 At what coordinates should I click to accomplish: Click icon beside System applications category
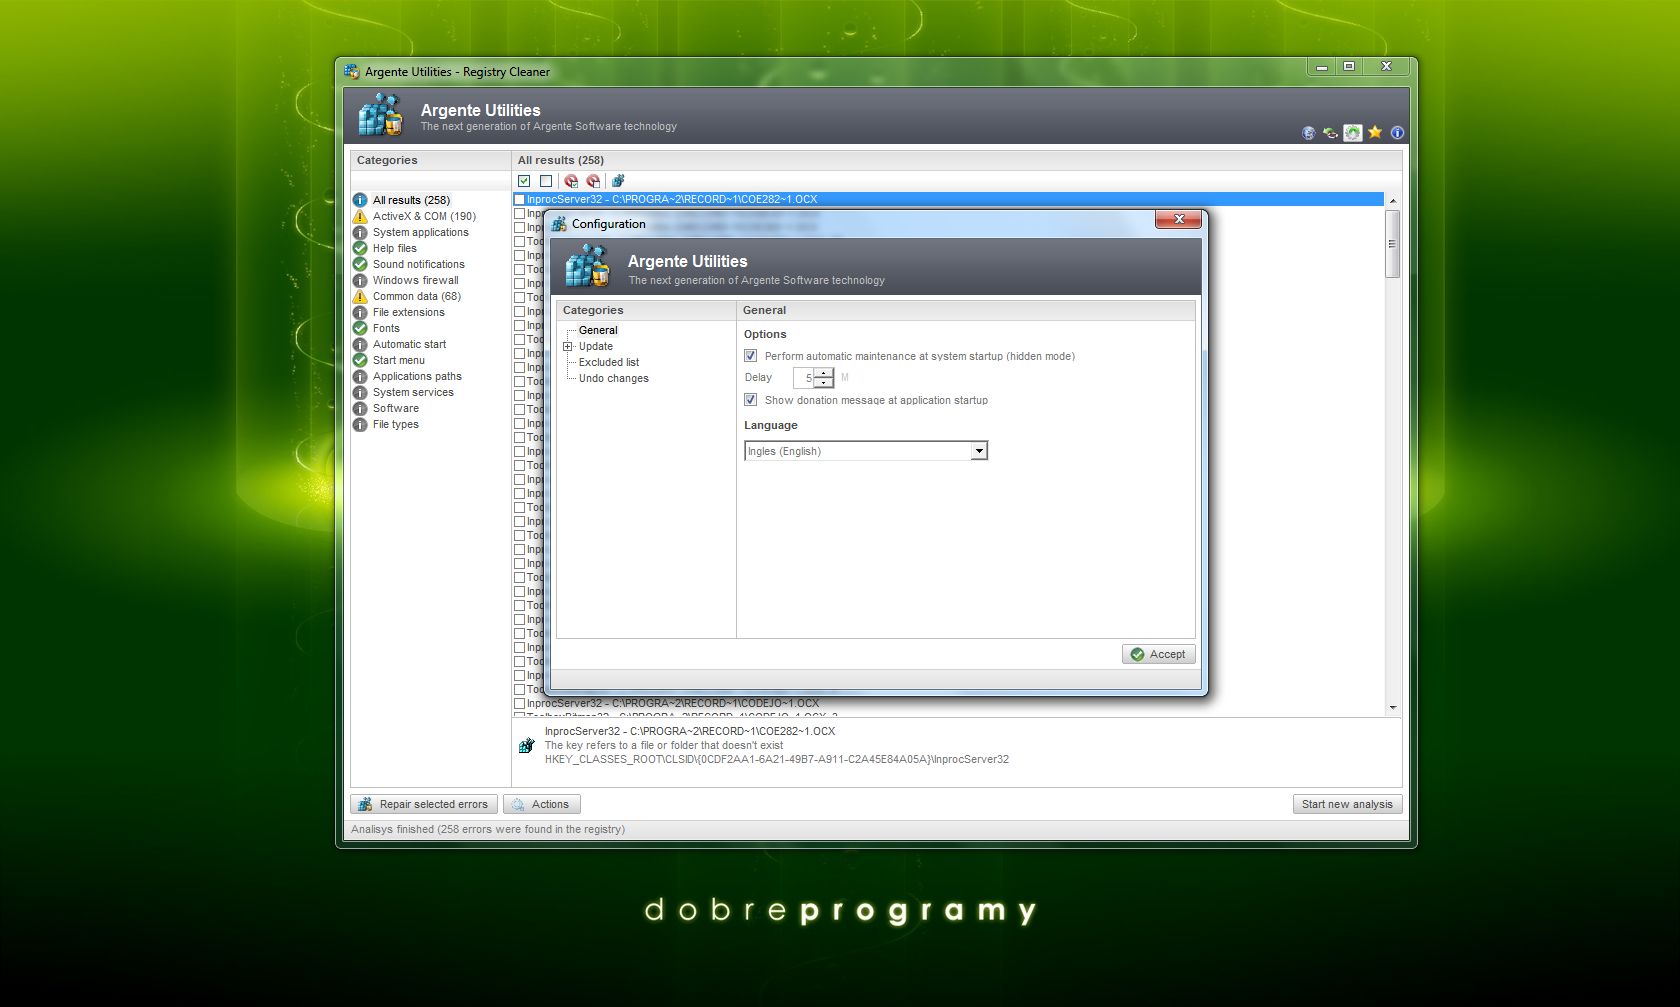tap(360, 232)
